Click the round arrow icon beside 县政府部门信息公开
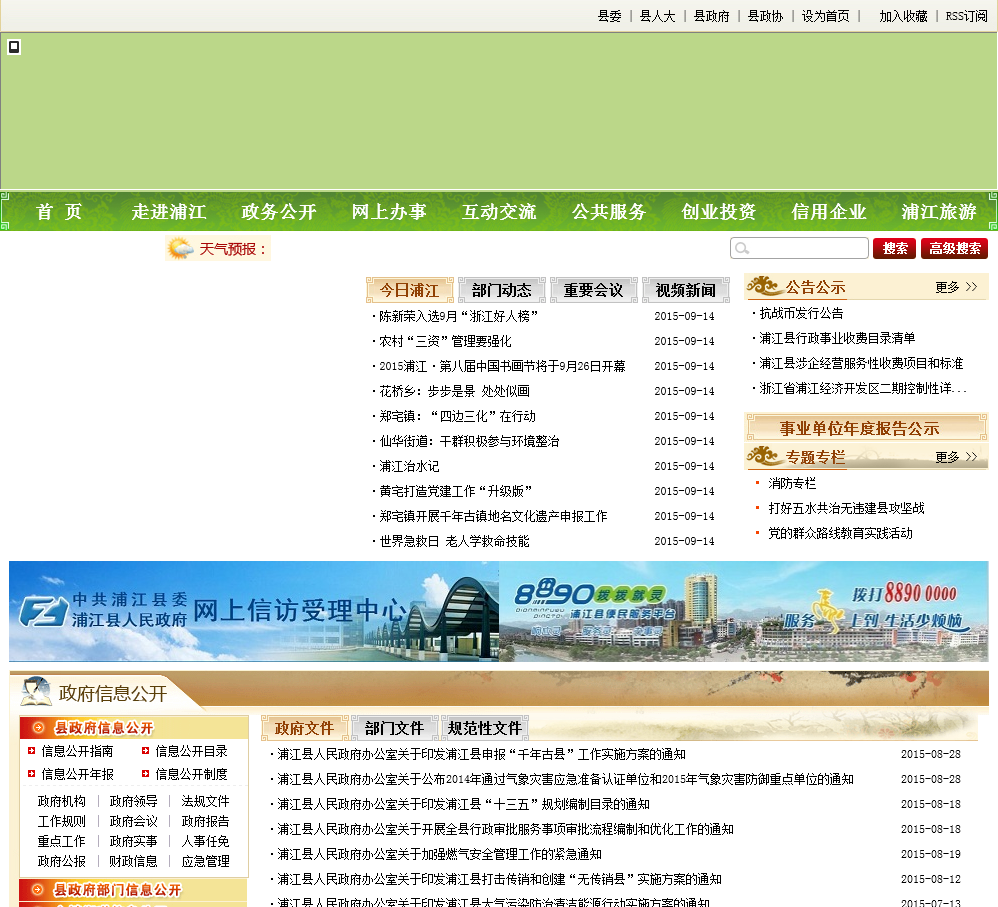The width and height of the screenshot is (998, 907). 38,889
